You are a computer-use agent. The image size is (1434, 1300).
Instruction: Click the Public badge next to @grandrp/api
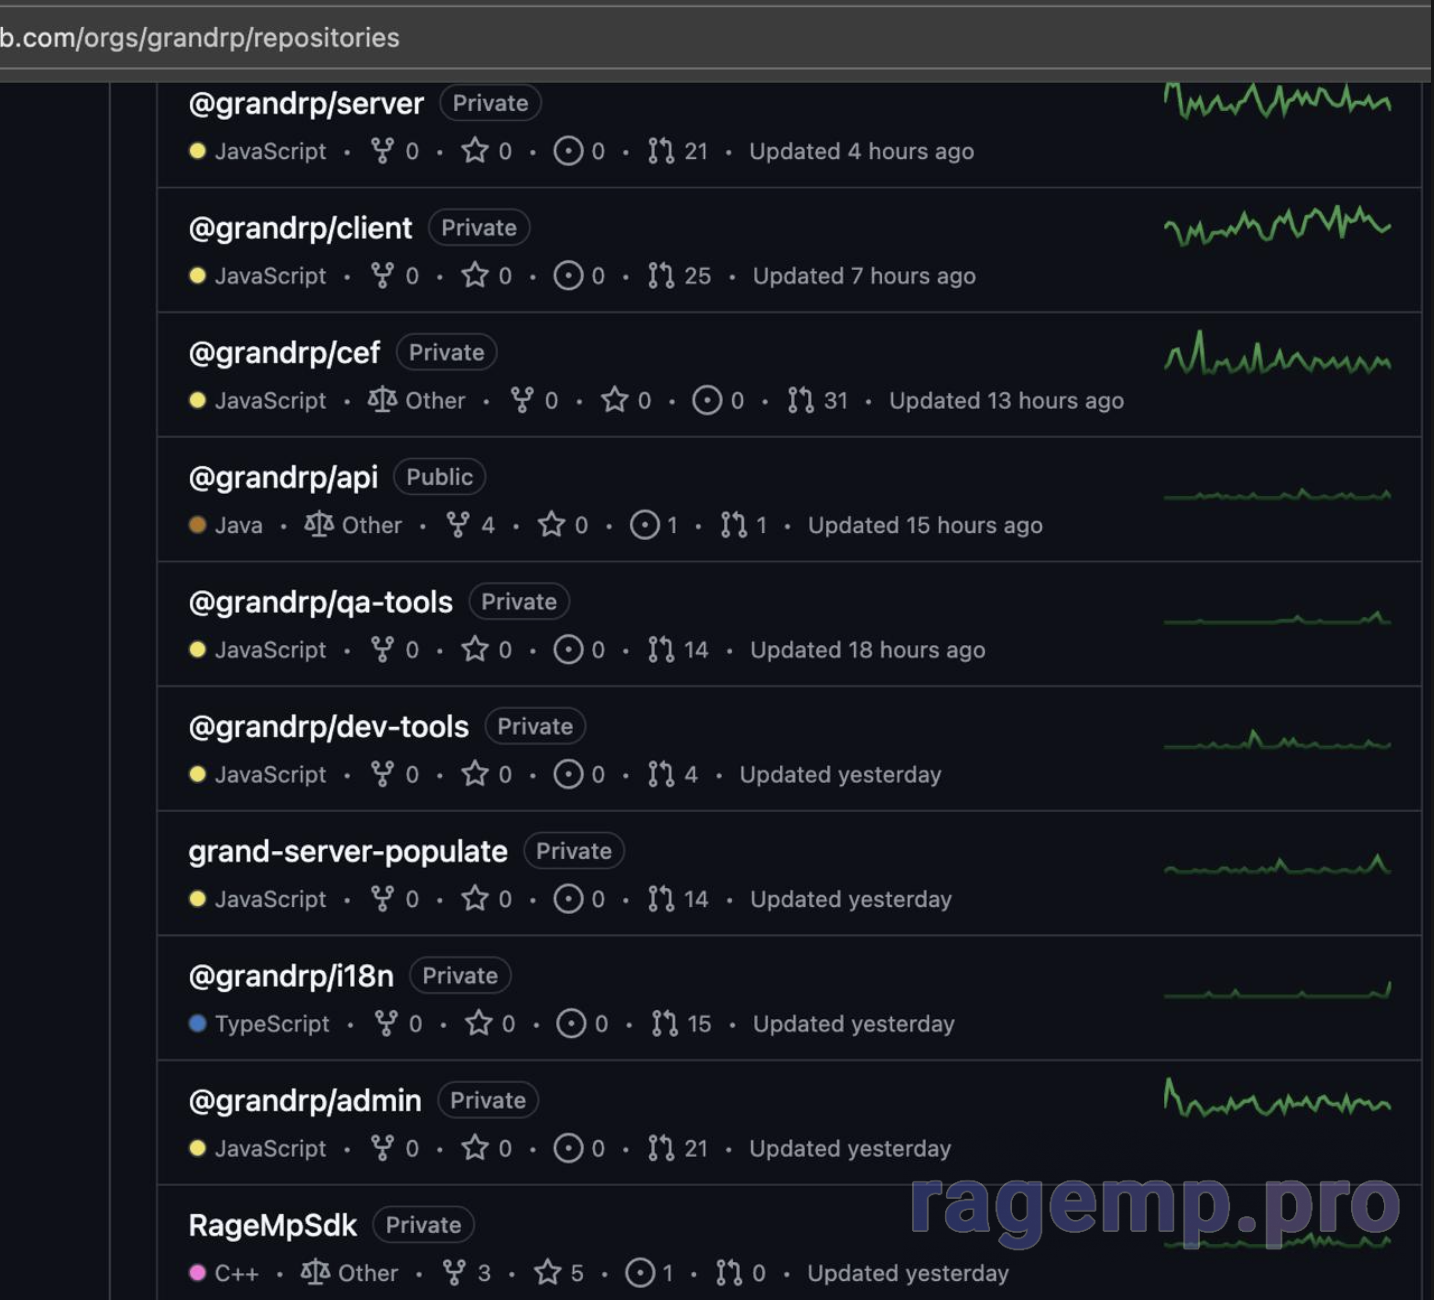pyautogui.click(x=439, y=477)
